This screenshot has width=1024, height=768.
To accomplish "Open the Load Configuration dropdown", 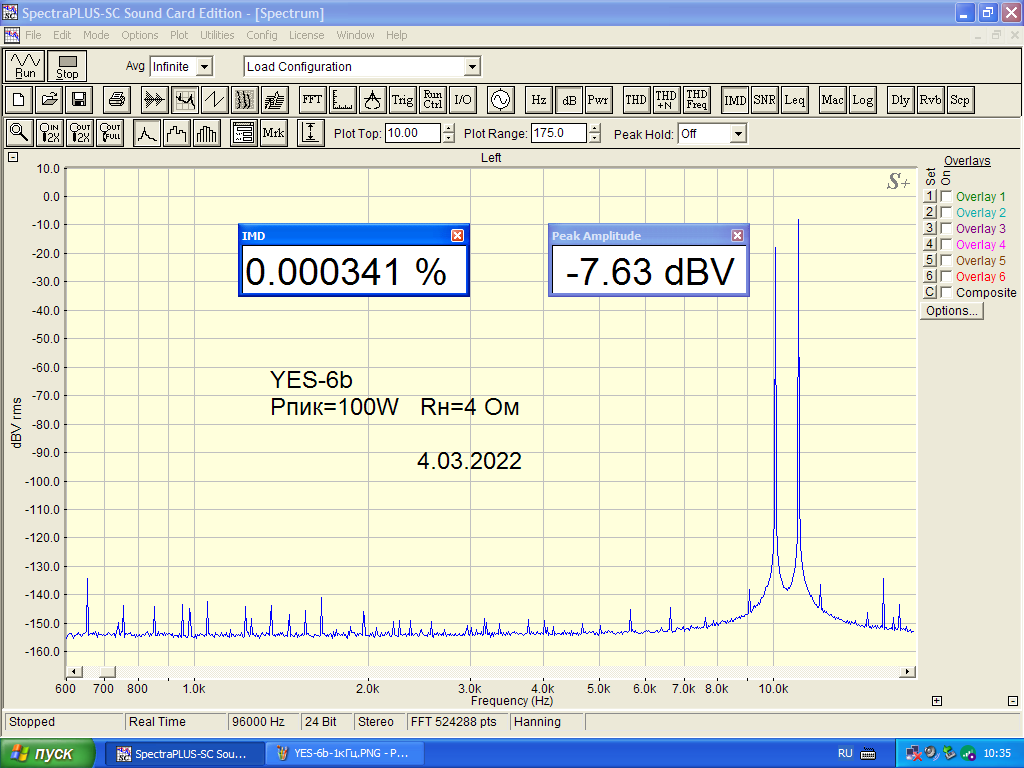I will (x=472, y=67).
